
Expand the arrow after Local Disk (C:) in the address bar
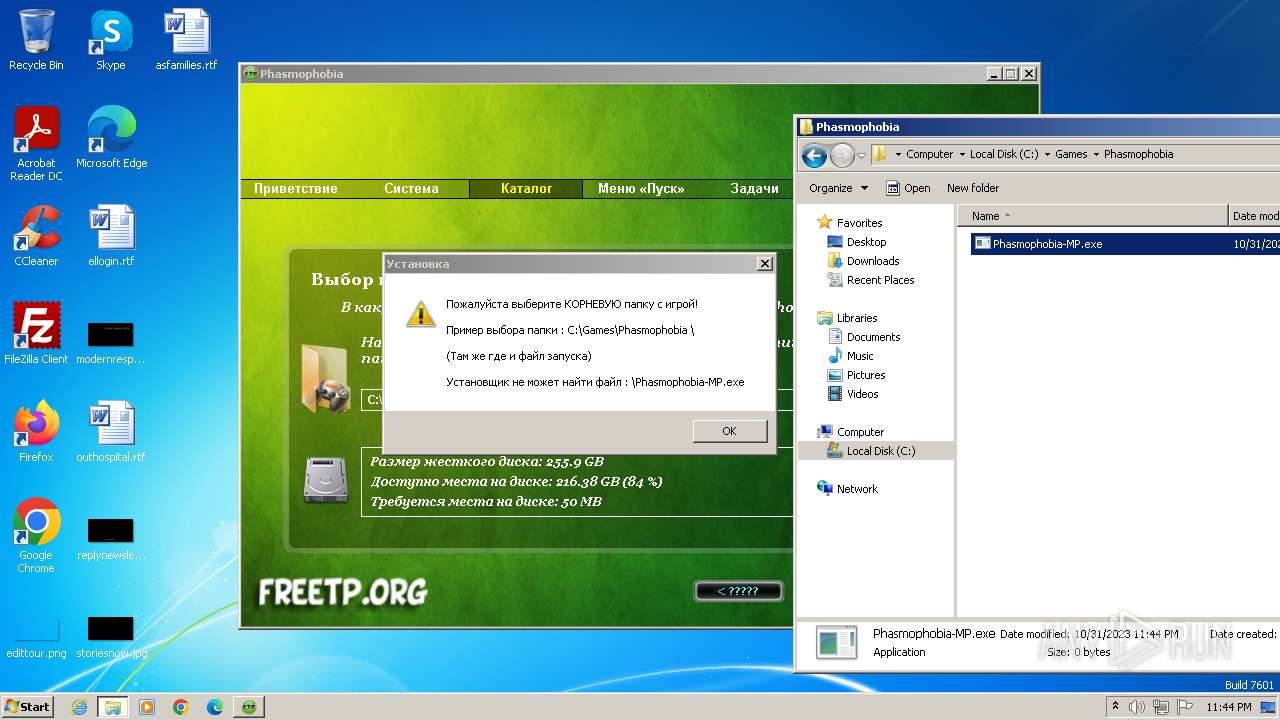click(x=1047, y=154)
